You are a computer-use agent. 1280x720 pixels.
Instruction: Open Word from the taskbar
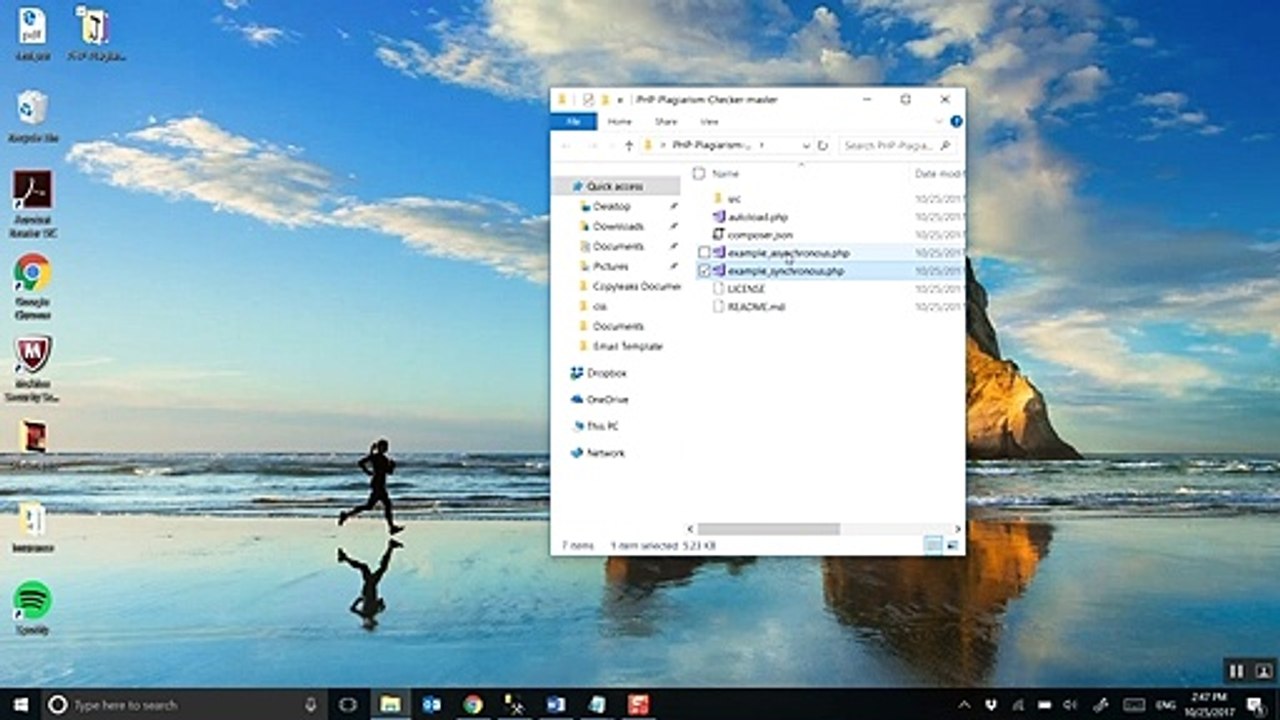click(x=556, y=705)
